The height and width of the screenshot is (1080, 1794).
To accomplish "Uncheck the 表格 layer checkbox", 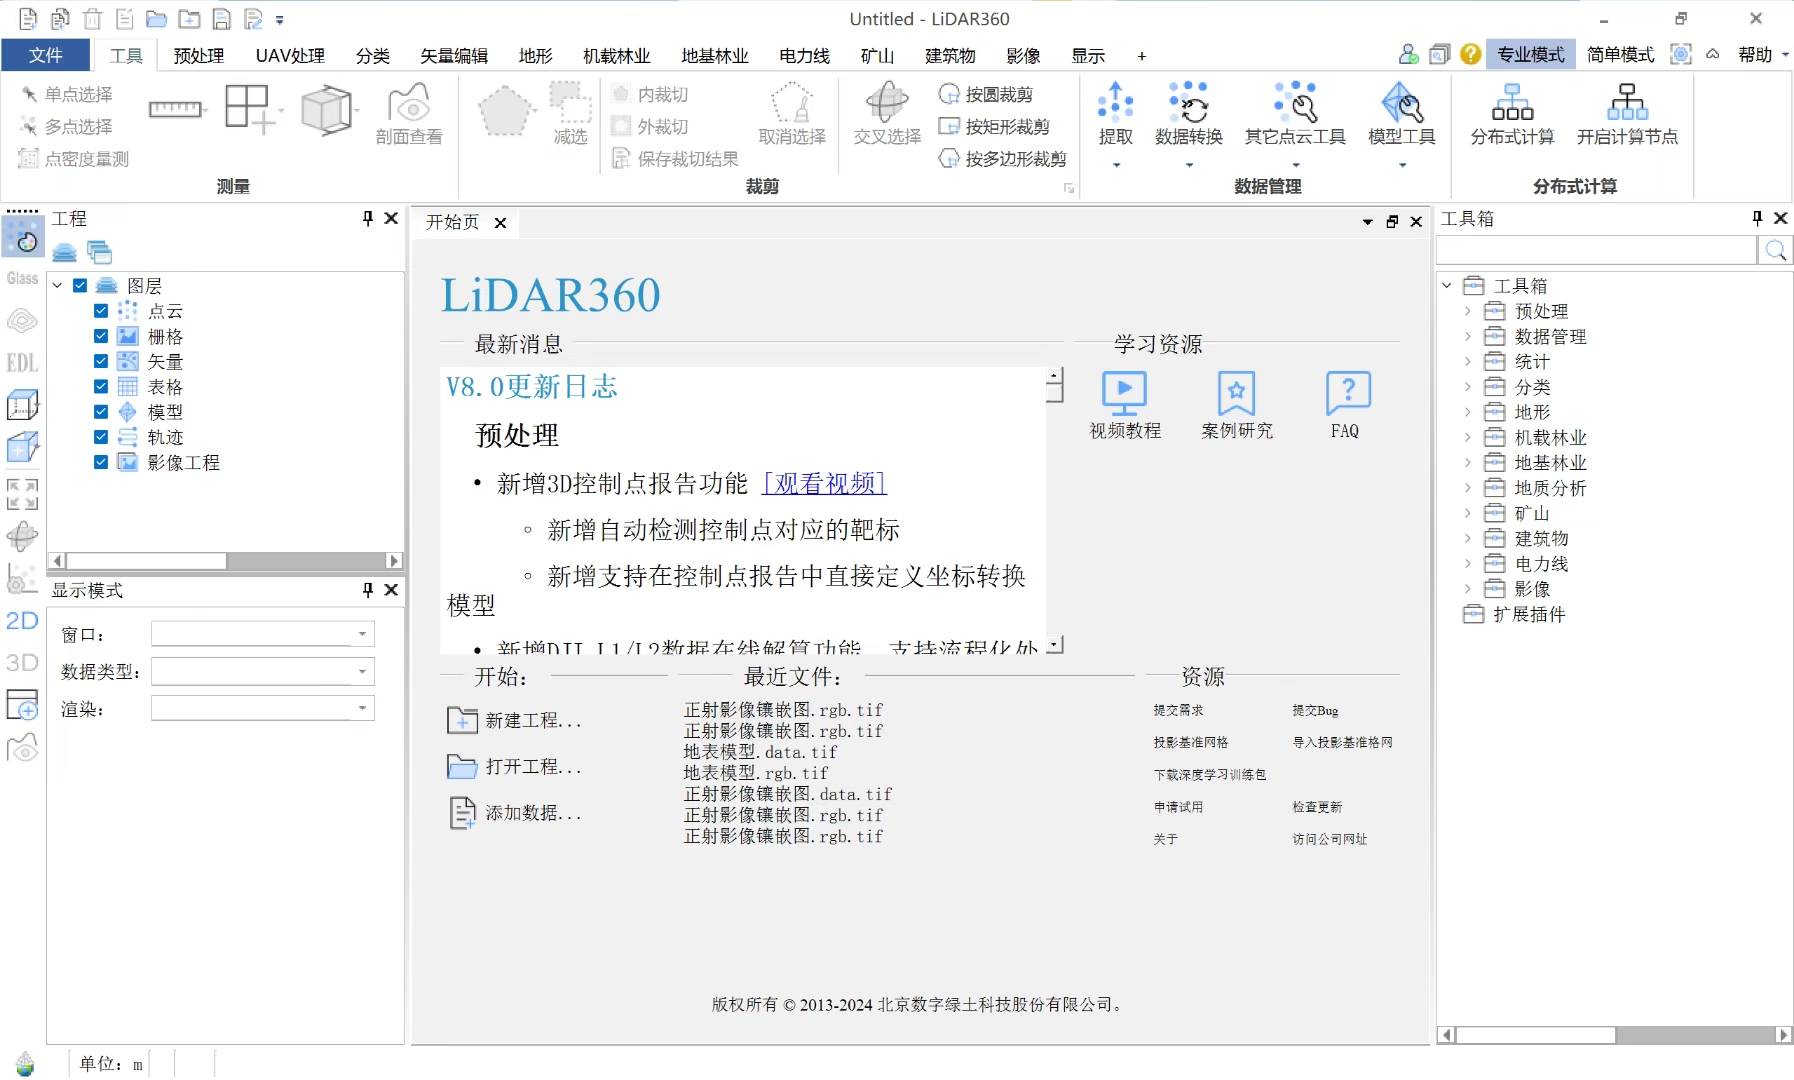I will tap(101, 386).
